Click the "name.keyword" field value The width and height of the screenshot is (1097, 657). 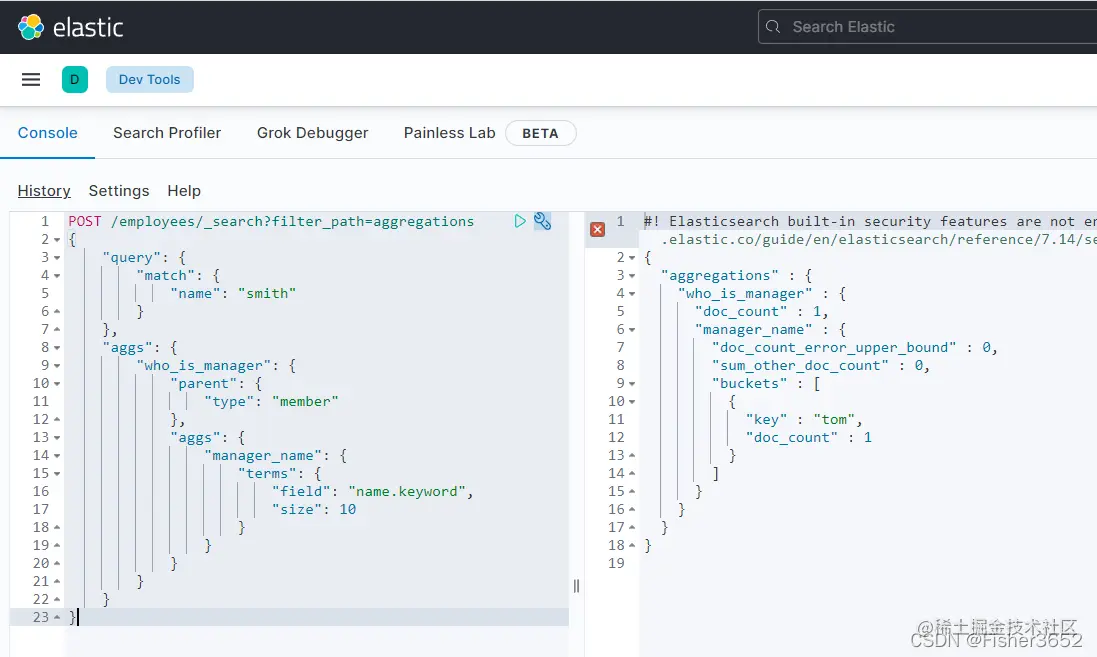pos(406,491)
